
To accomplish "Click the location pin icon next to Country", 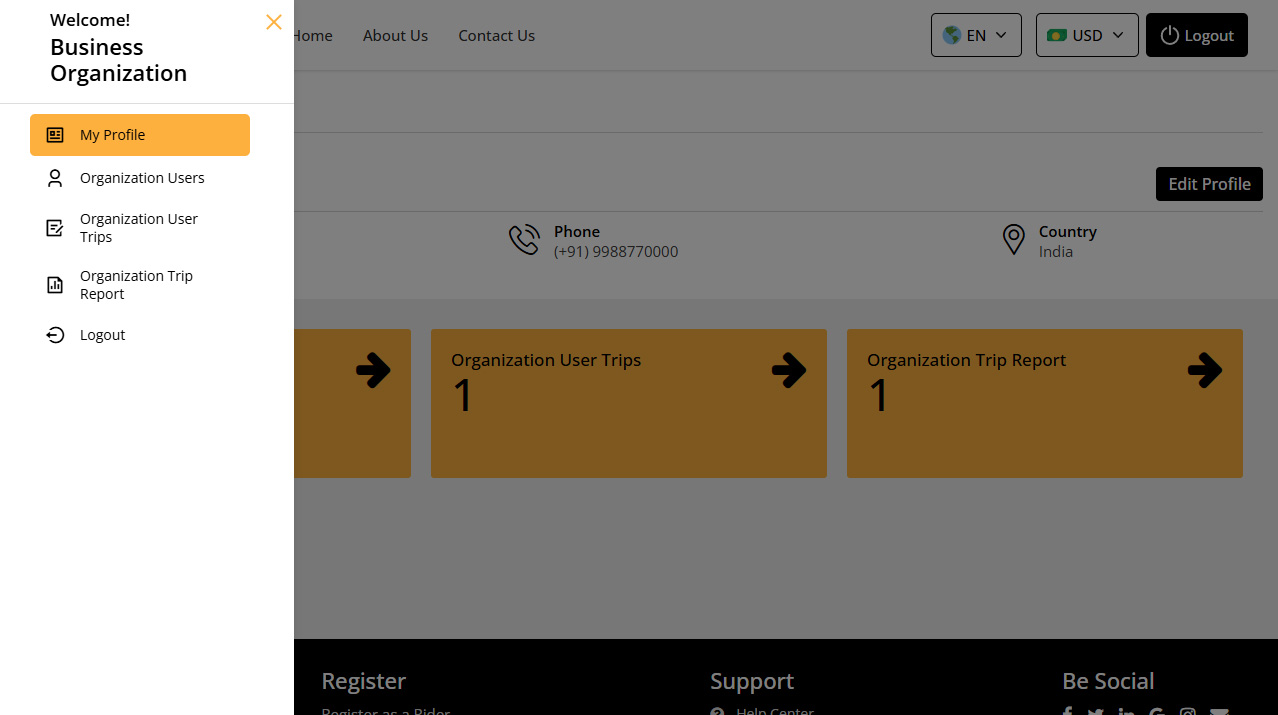I will tap(1013, 240).
